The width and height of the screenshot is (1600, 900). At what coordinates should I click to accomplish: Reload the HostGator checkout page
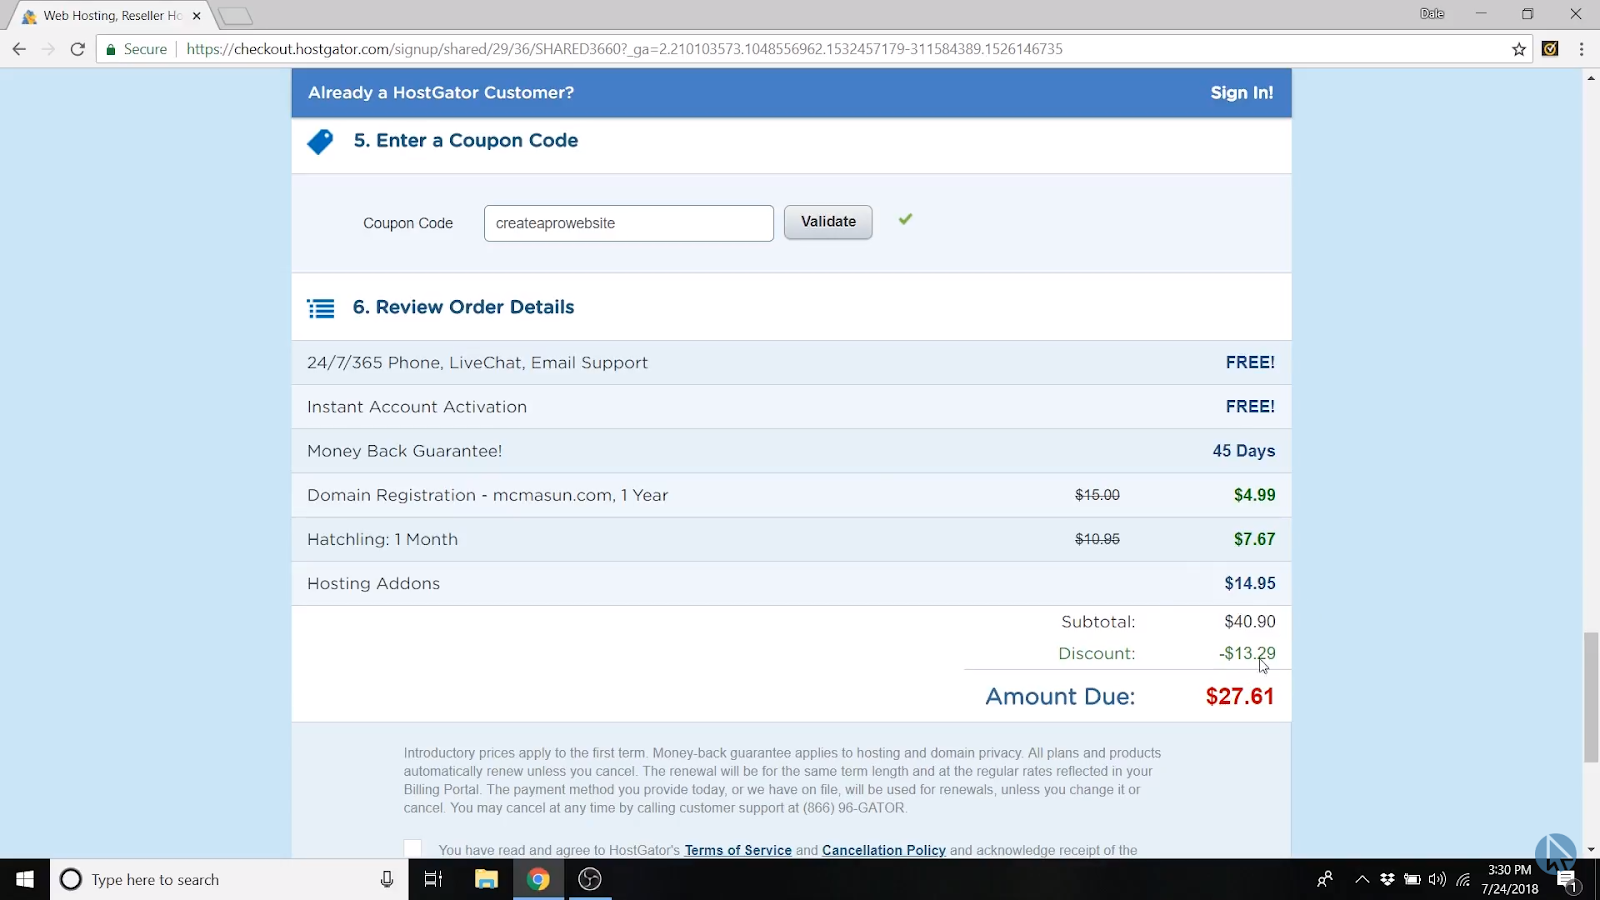coord(77,49)
